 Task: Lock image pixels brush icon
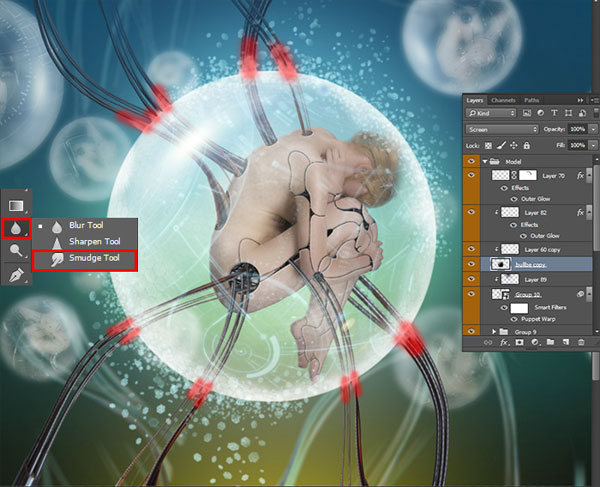click(x=501, y=146)
